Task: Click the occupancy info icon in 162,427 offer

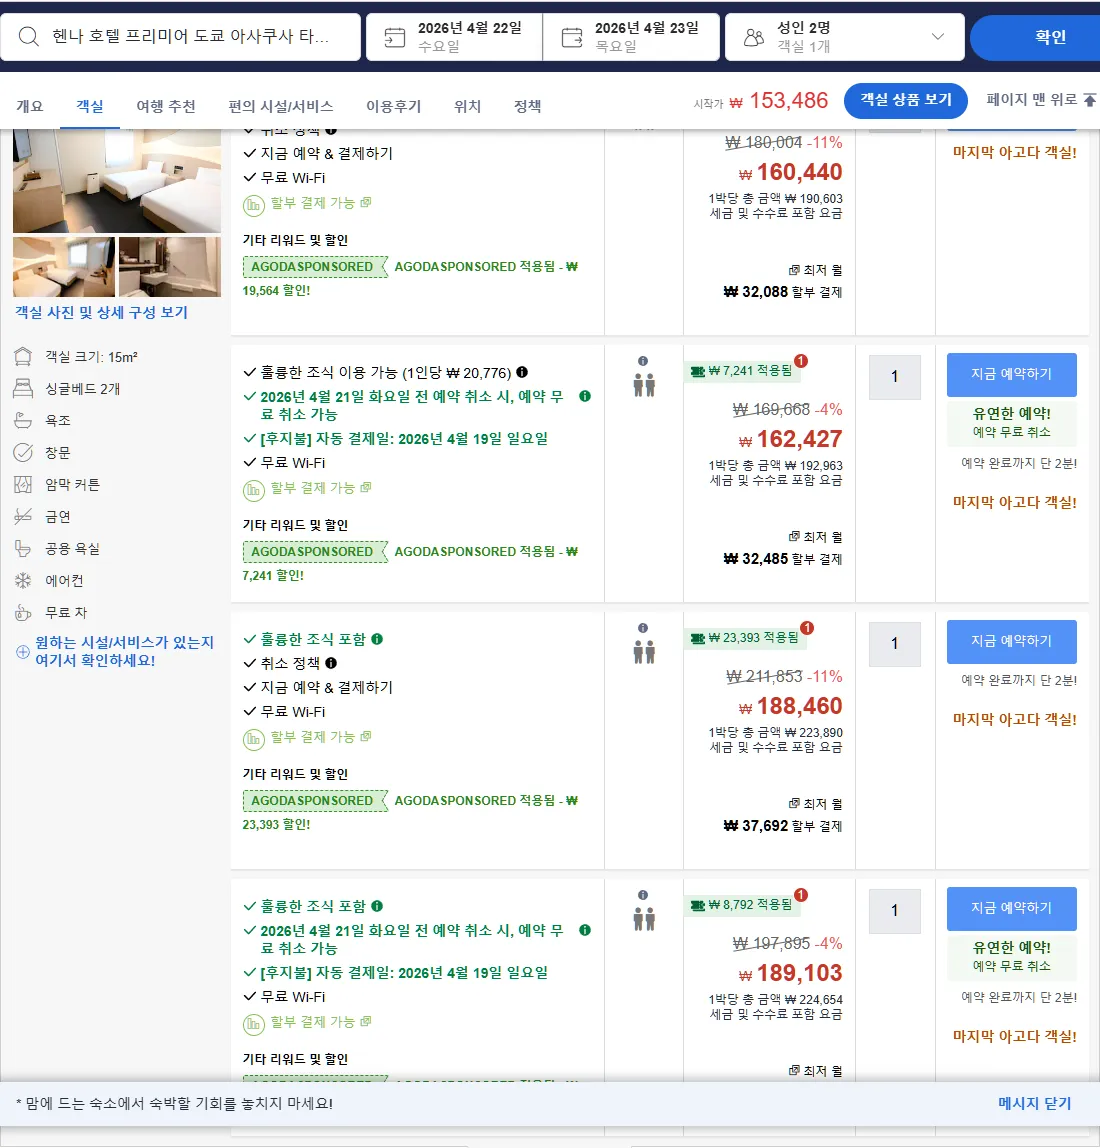Action: (x=643, y=361)
